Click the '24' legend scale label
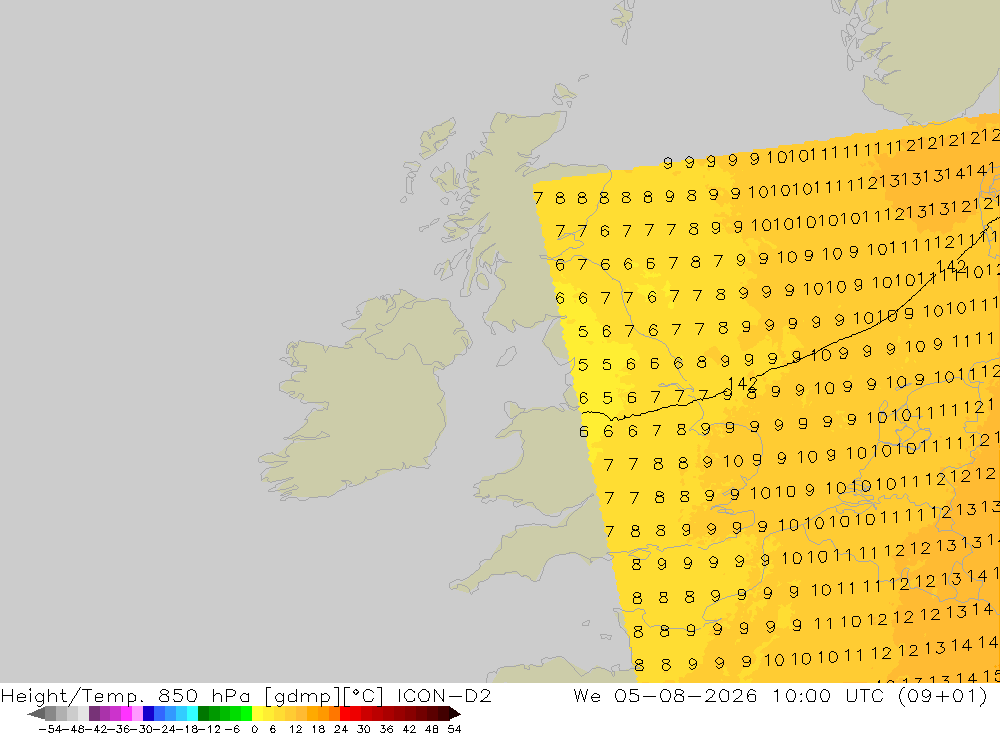Screen dimensions: 1000x733 pyautogui.click(x=341, y=729)
